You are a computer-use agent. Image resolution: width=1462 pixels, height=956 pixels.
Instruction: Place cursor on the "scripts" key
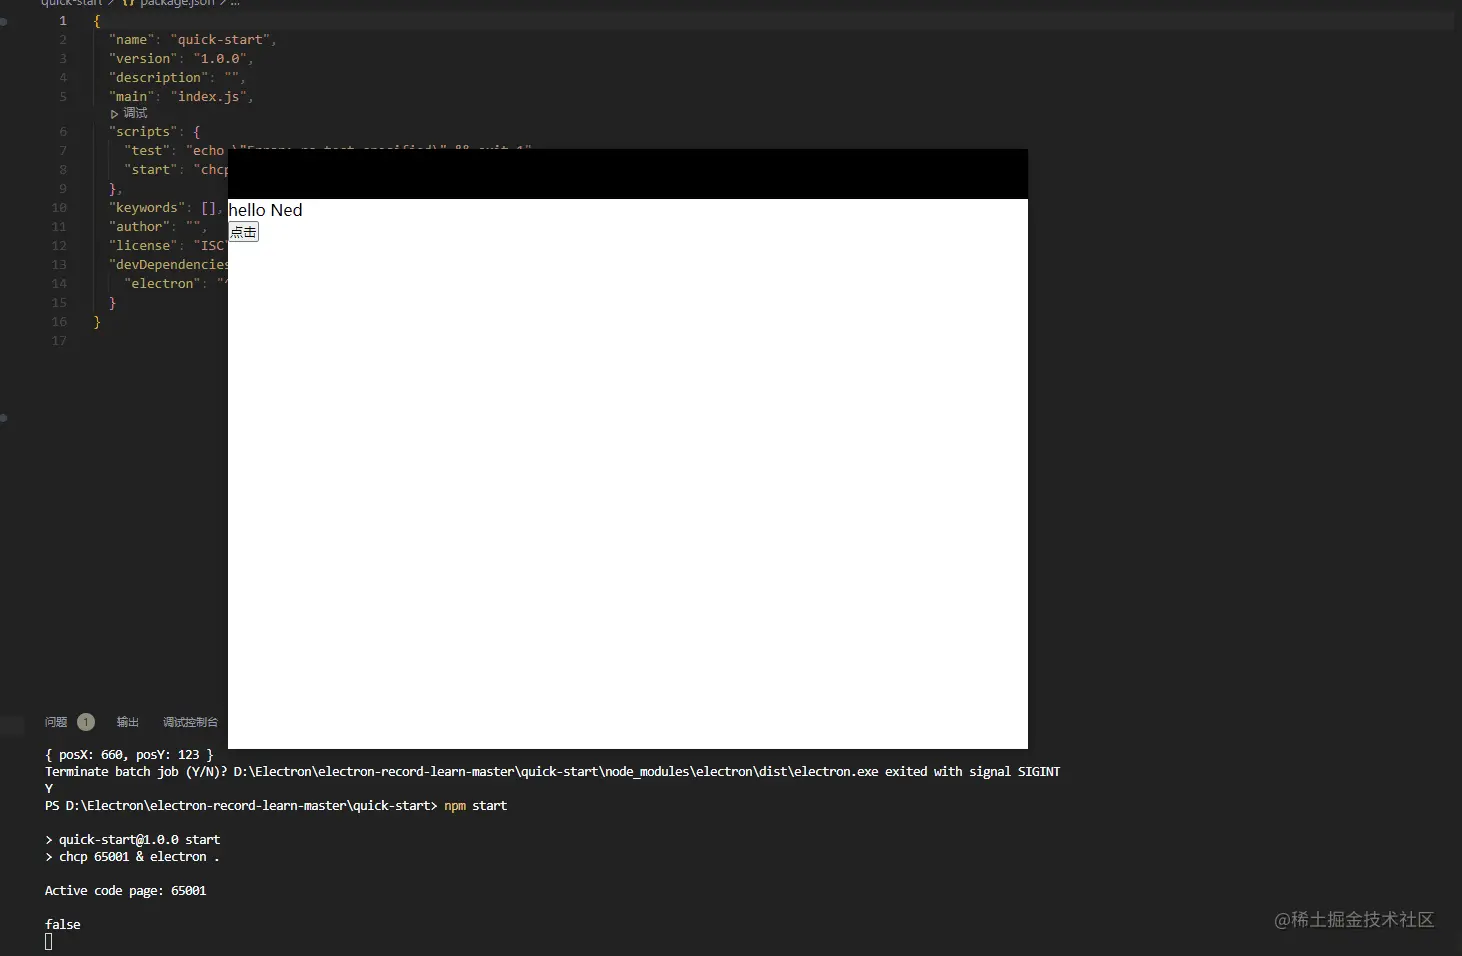(143, 132)
